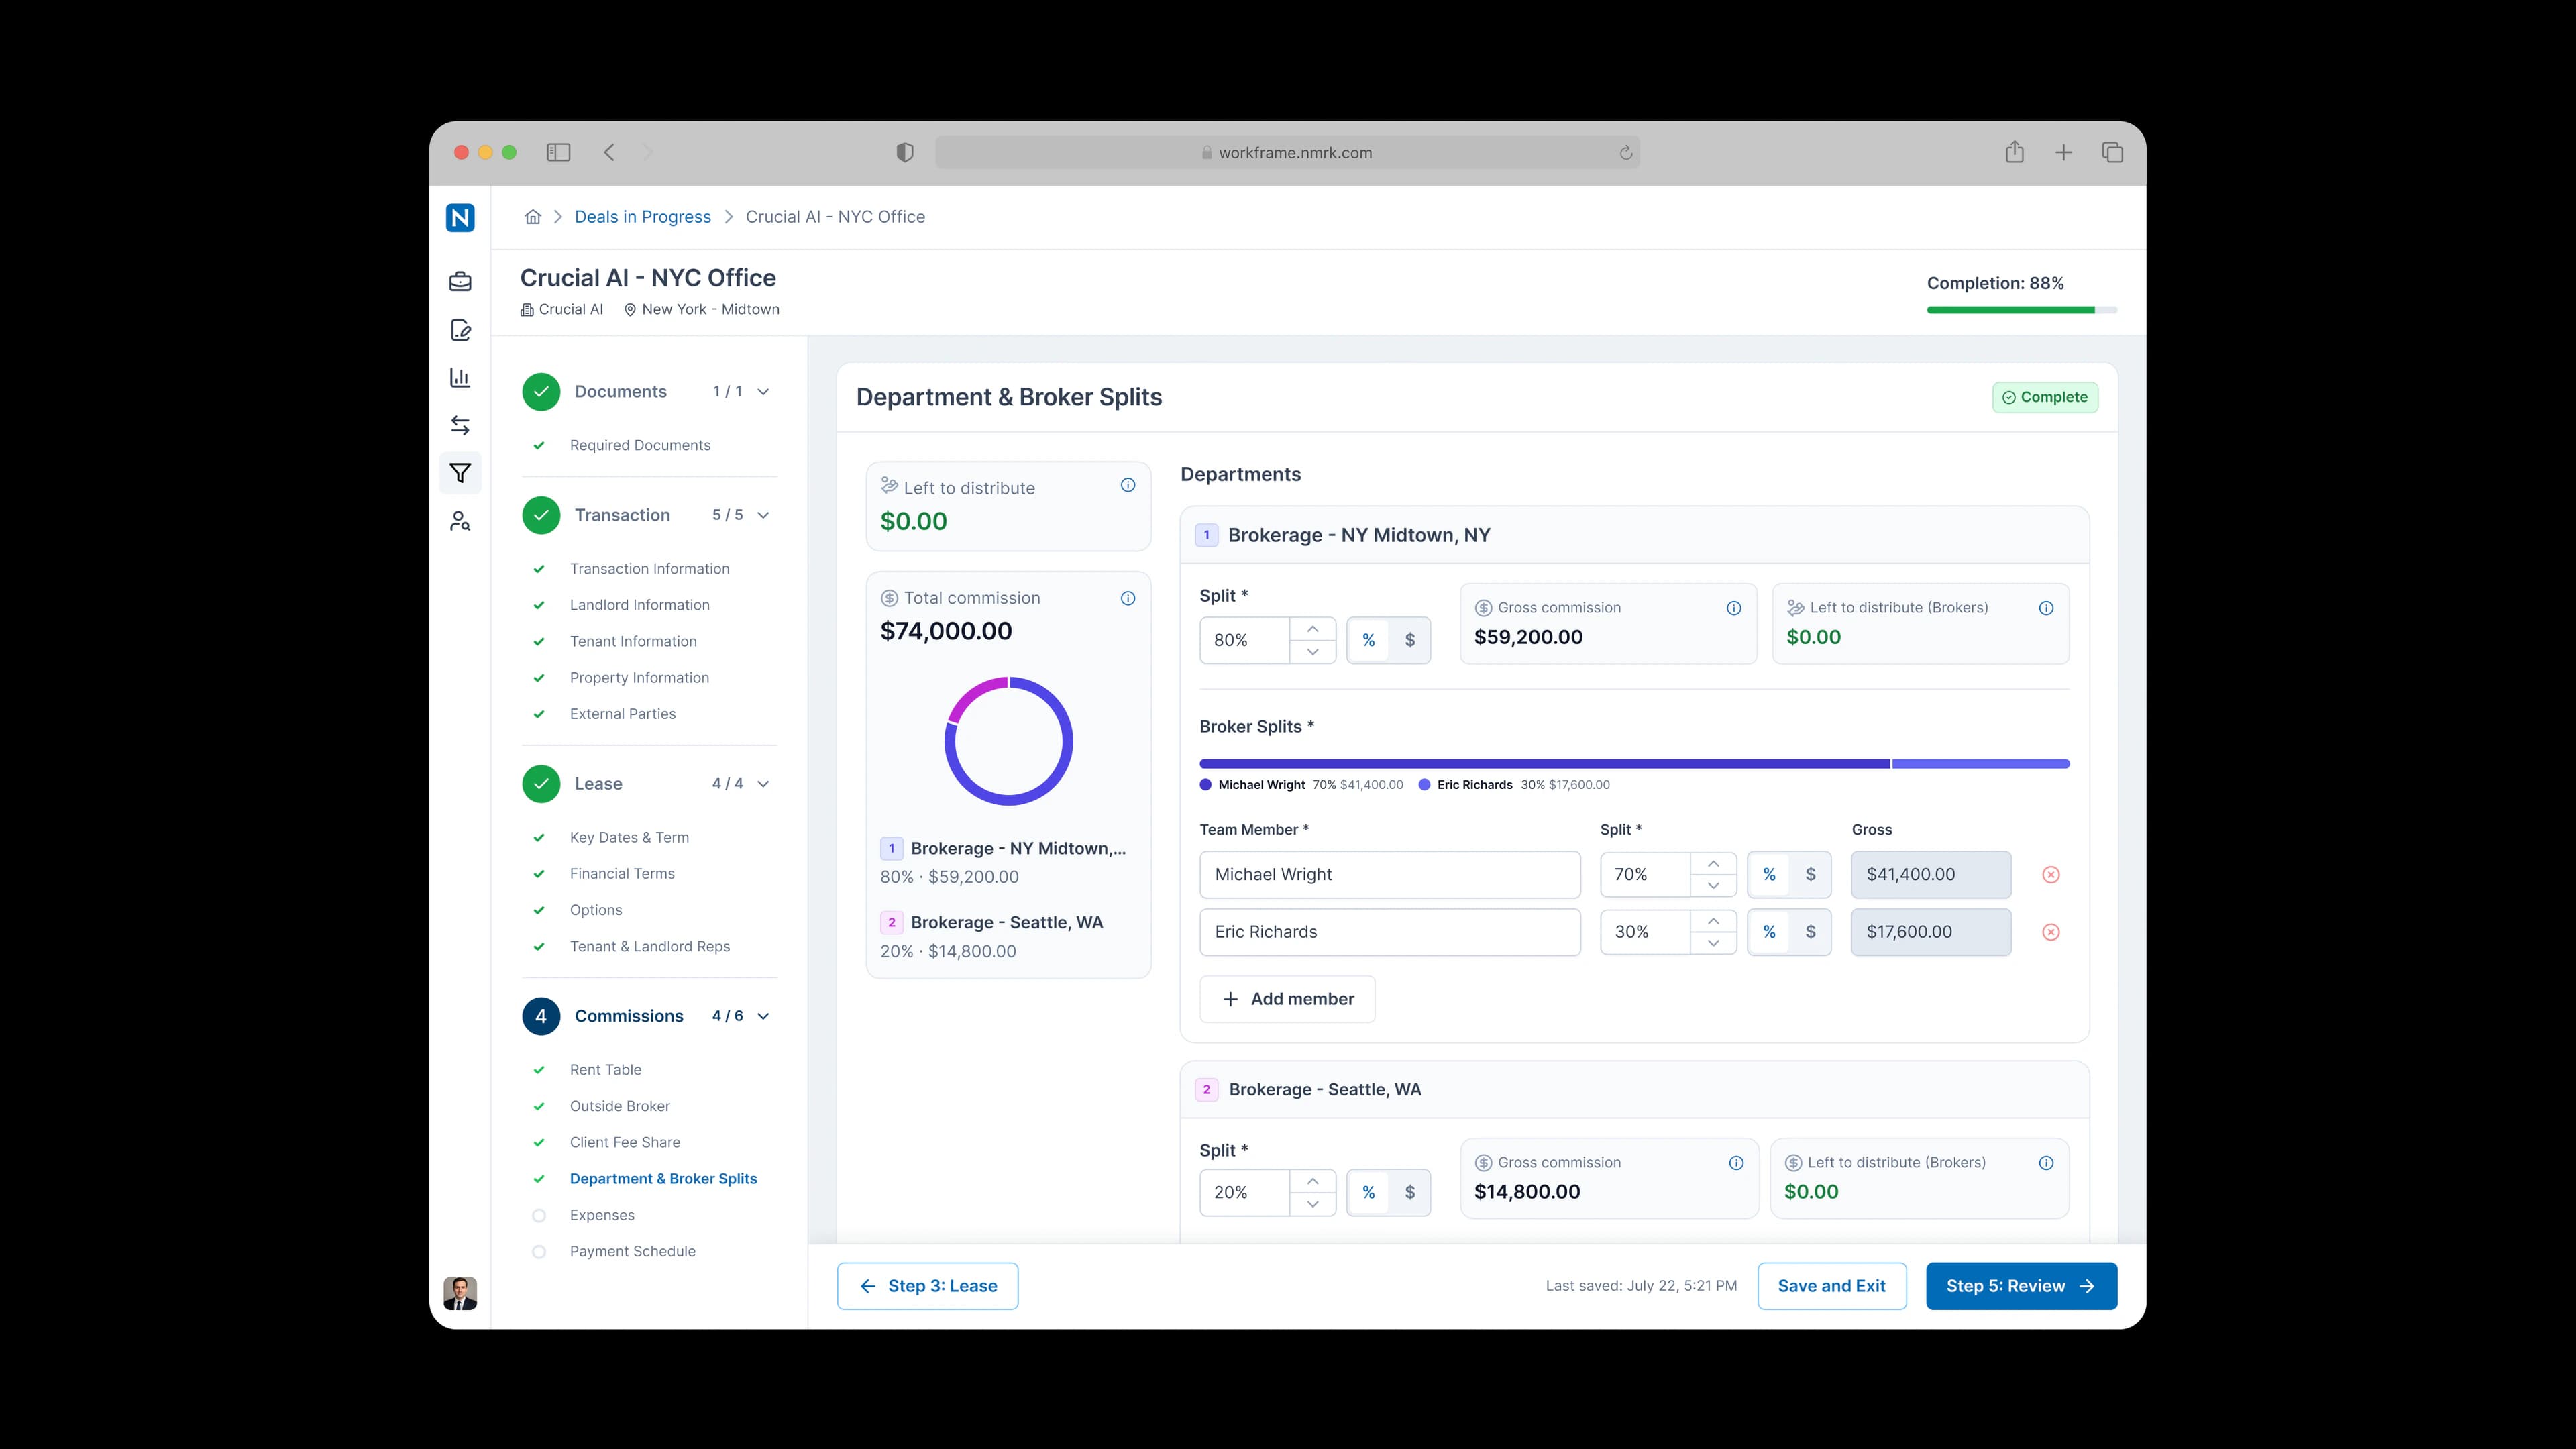Open a new browser tab with plus icon
The image size is (2576, 1449).
click(2063, 152)
